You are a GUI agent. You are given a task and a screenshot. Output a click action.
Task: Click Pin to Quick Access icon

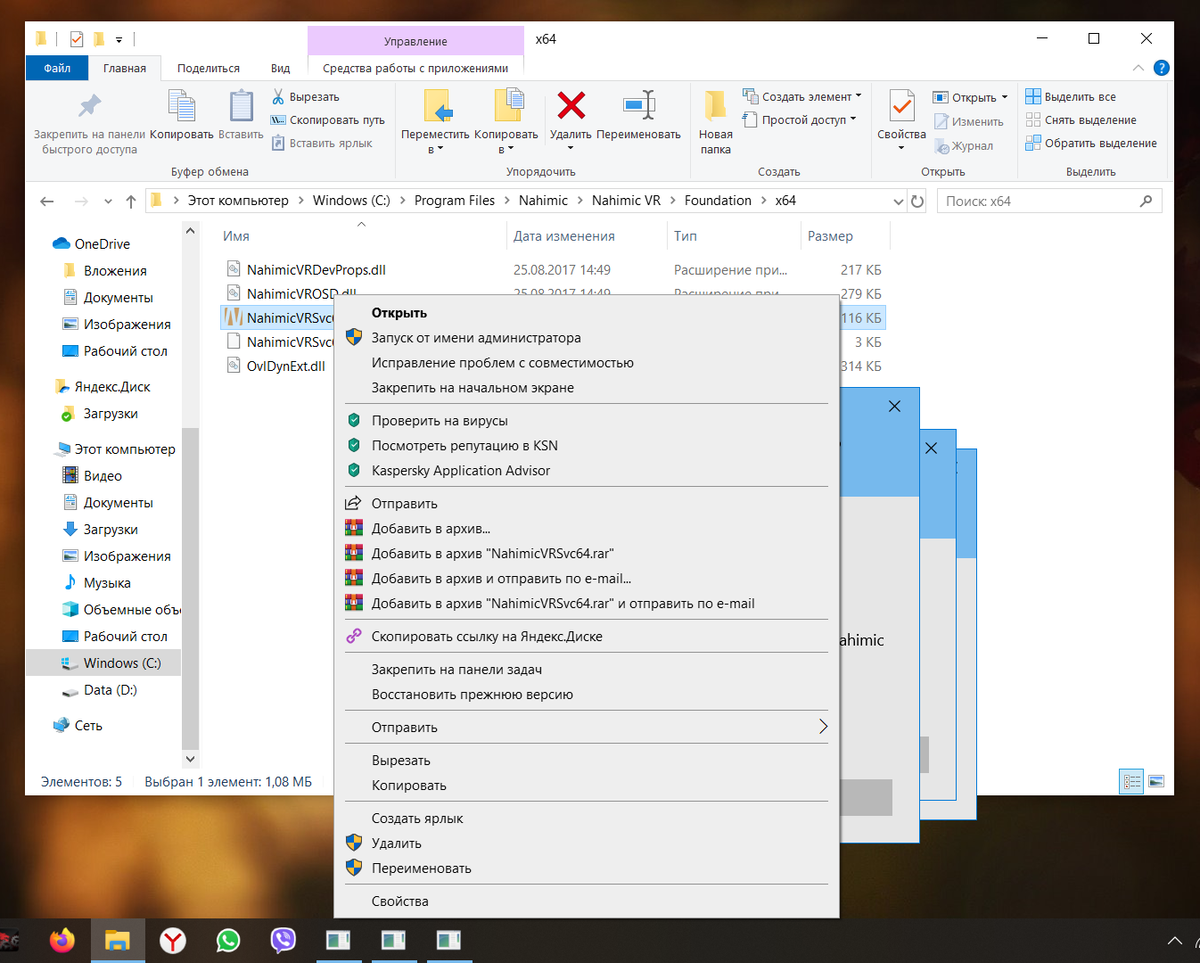(90, 106)
